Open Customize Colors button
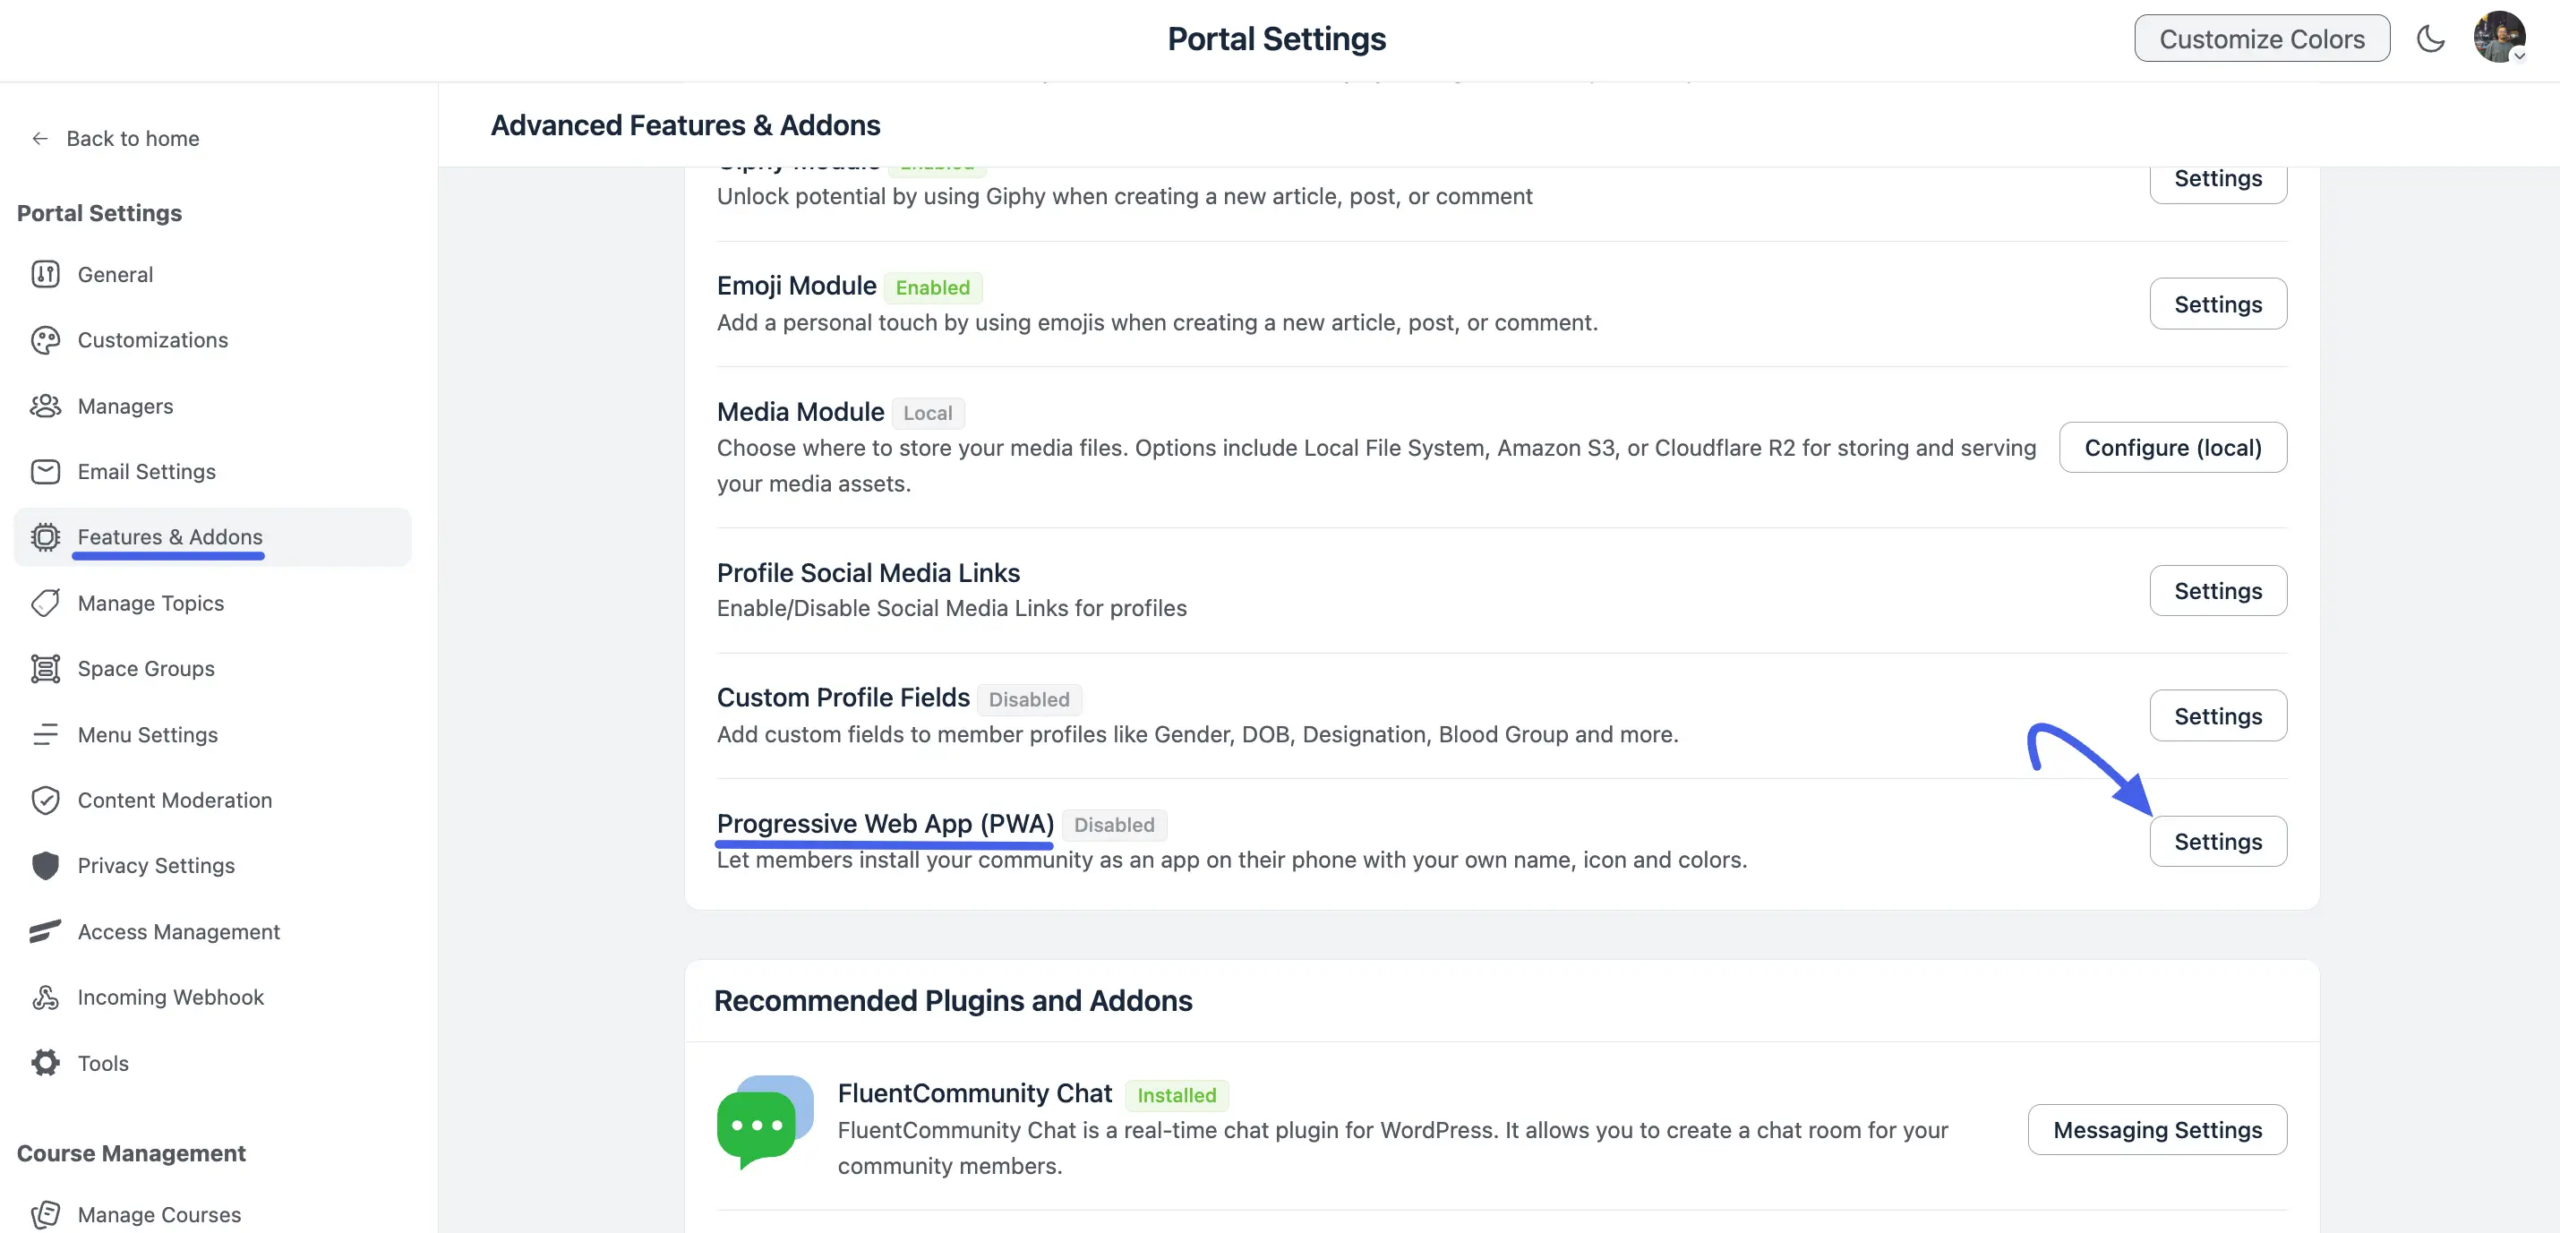Screen dimensions: 2560x1233 (2262, 38)
